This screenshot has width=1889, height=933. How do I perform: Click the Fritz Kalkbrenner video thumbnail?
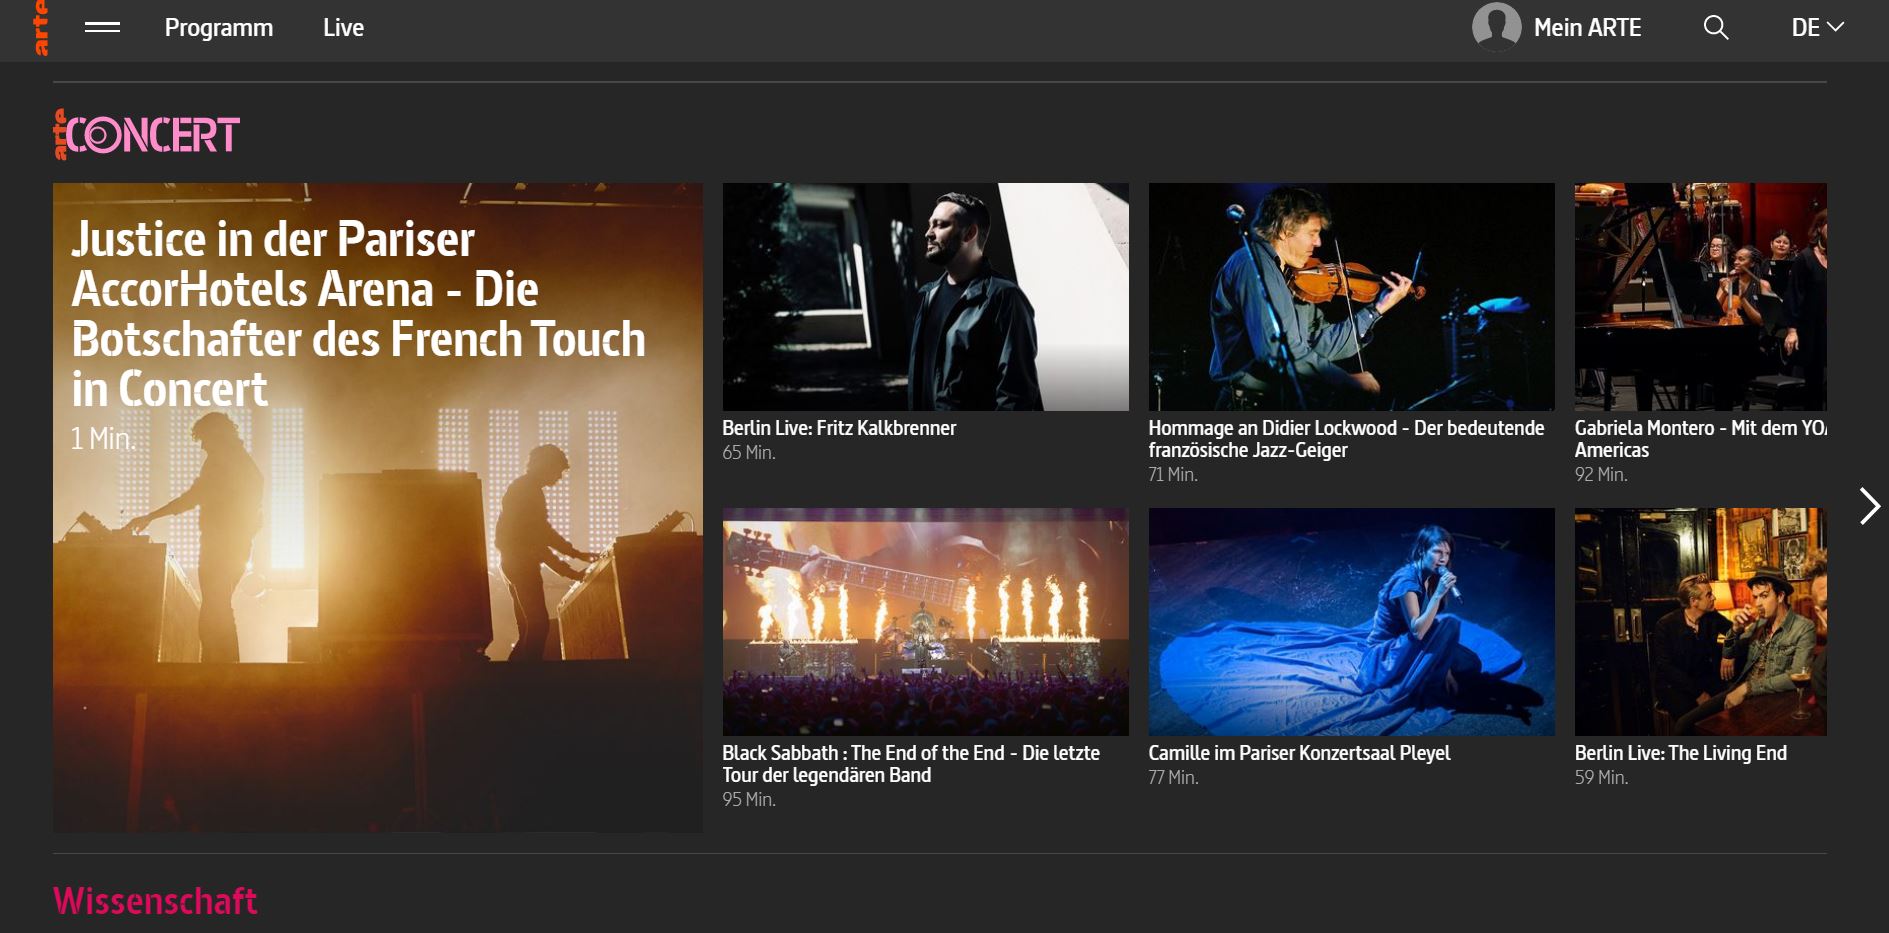click(x=925, y=297)
